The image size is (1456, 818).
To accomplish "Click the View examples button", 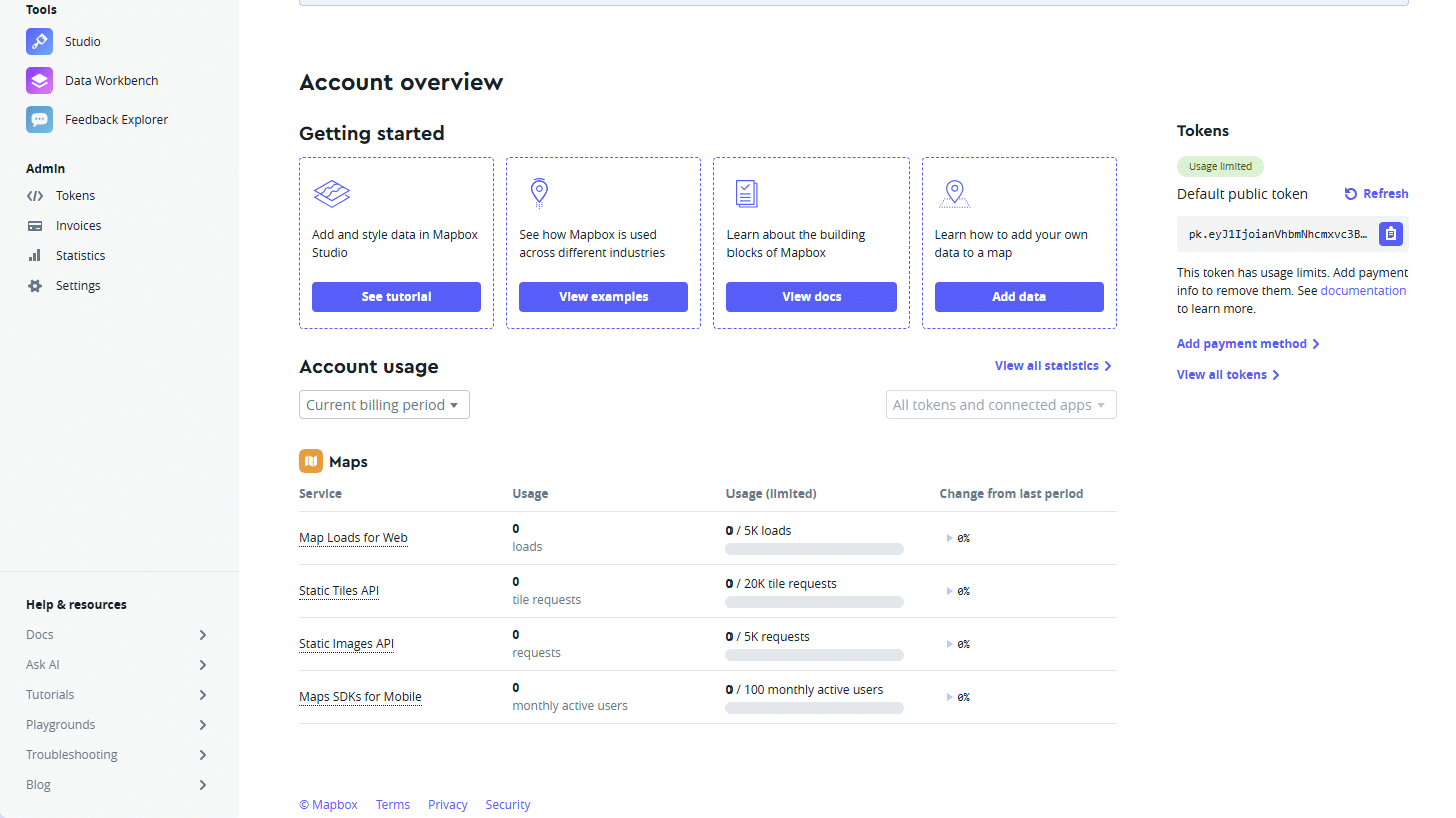I will click(x=603, y=297).
